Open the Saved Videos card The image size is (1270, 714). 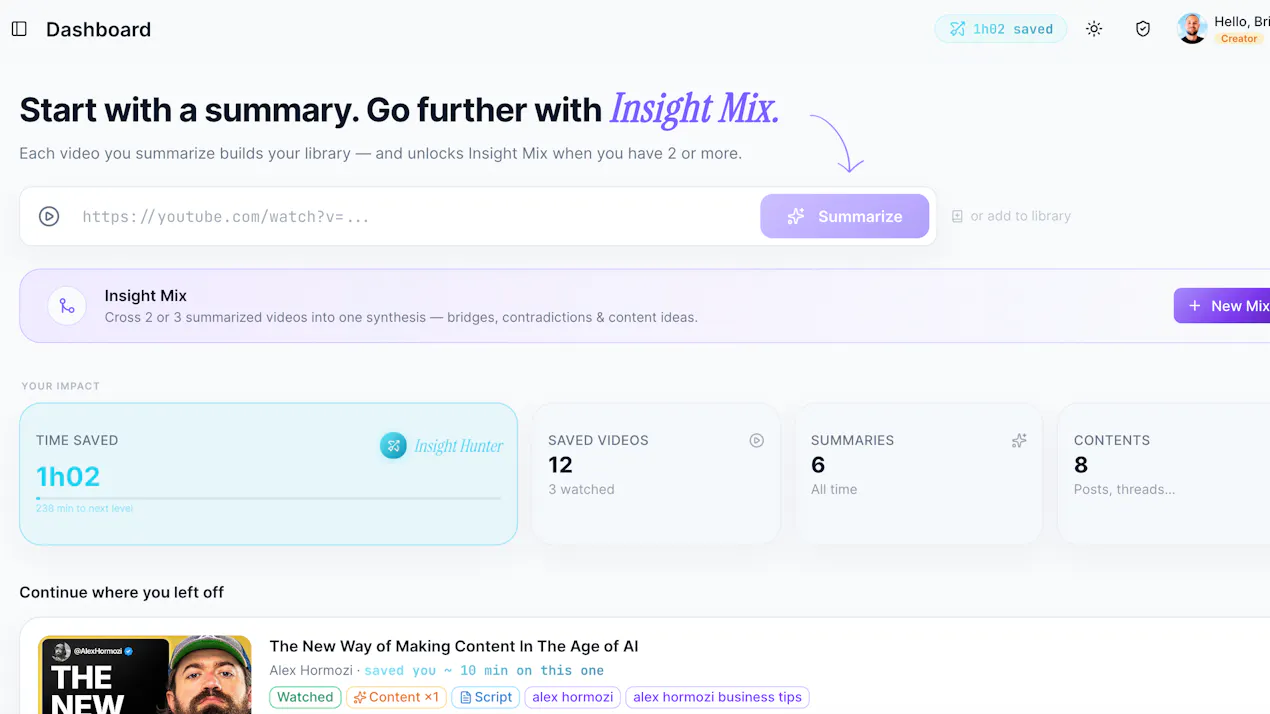[x=656, y=474]
